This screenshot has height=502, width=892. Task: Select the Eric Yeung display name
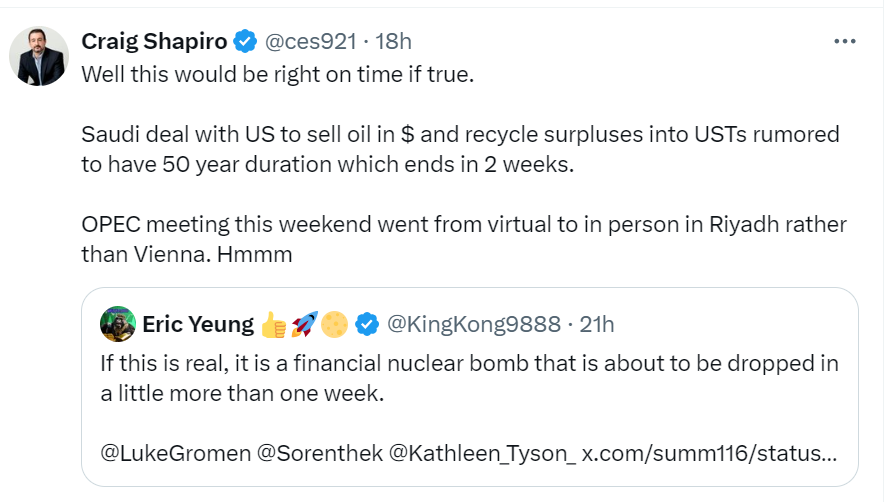(198, 324)
